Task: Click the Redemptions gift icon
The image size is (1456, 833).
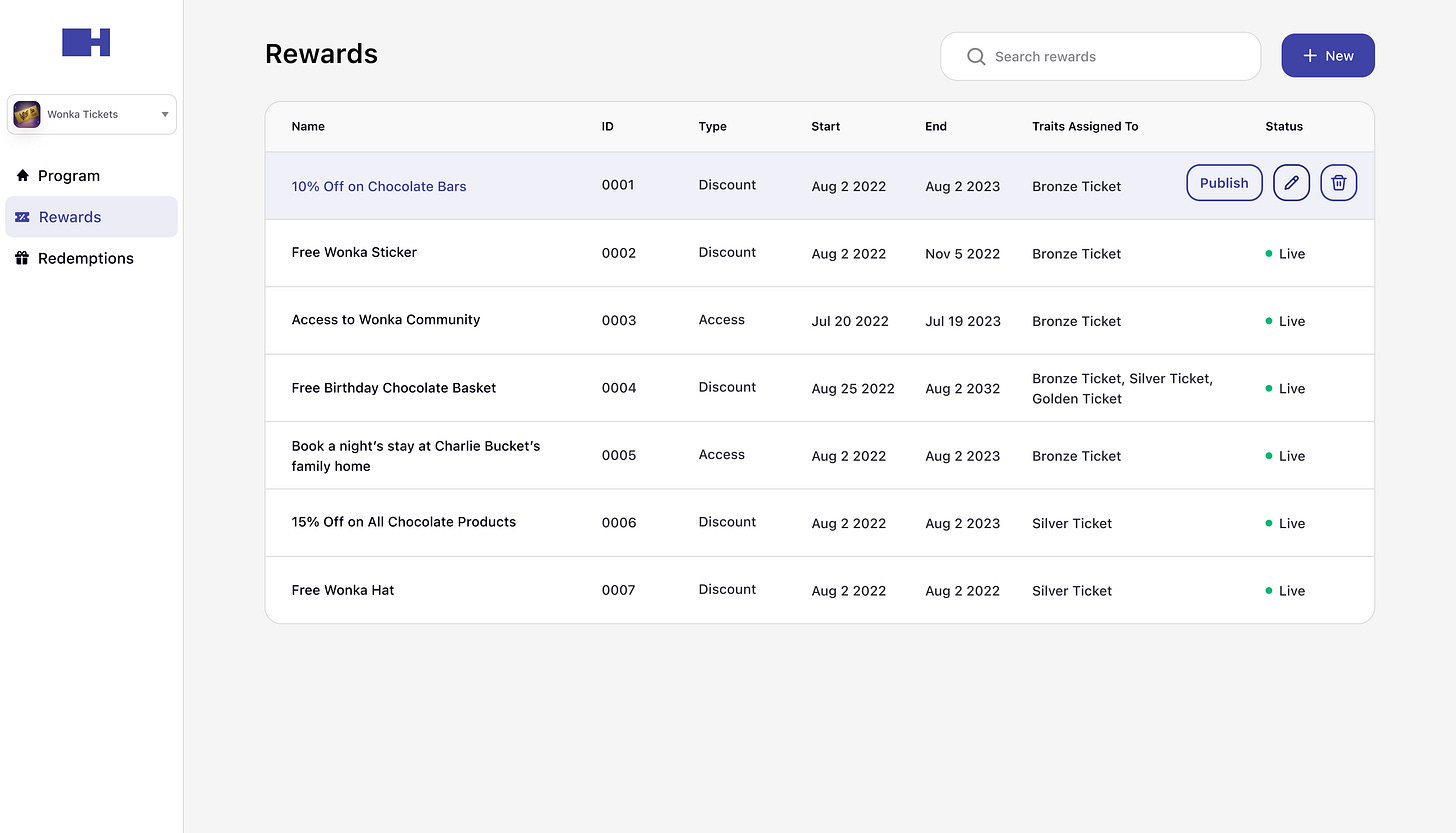Action: tap(23, 258)
